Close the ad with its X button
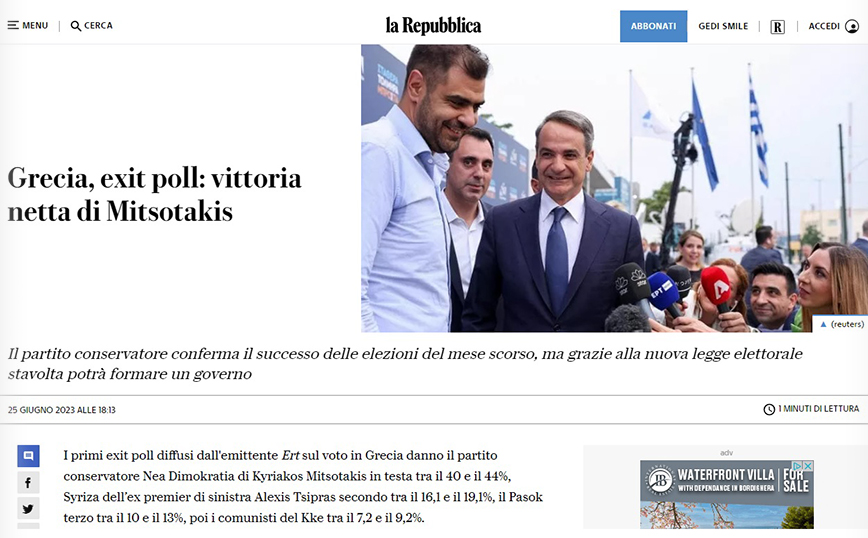Viewport: 868px width, 538px height. (x=808, y=466)
